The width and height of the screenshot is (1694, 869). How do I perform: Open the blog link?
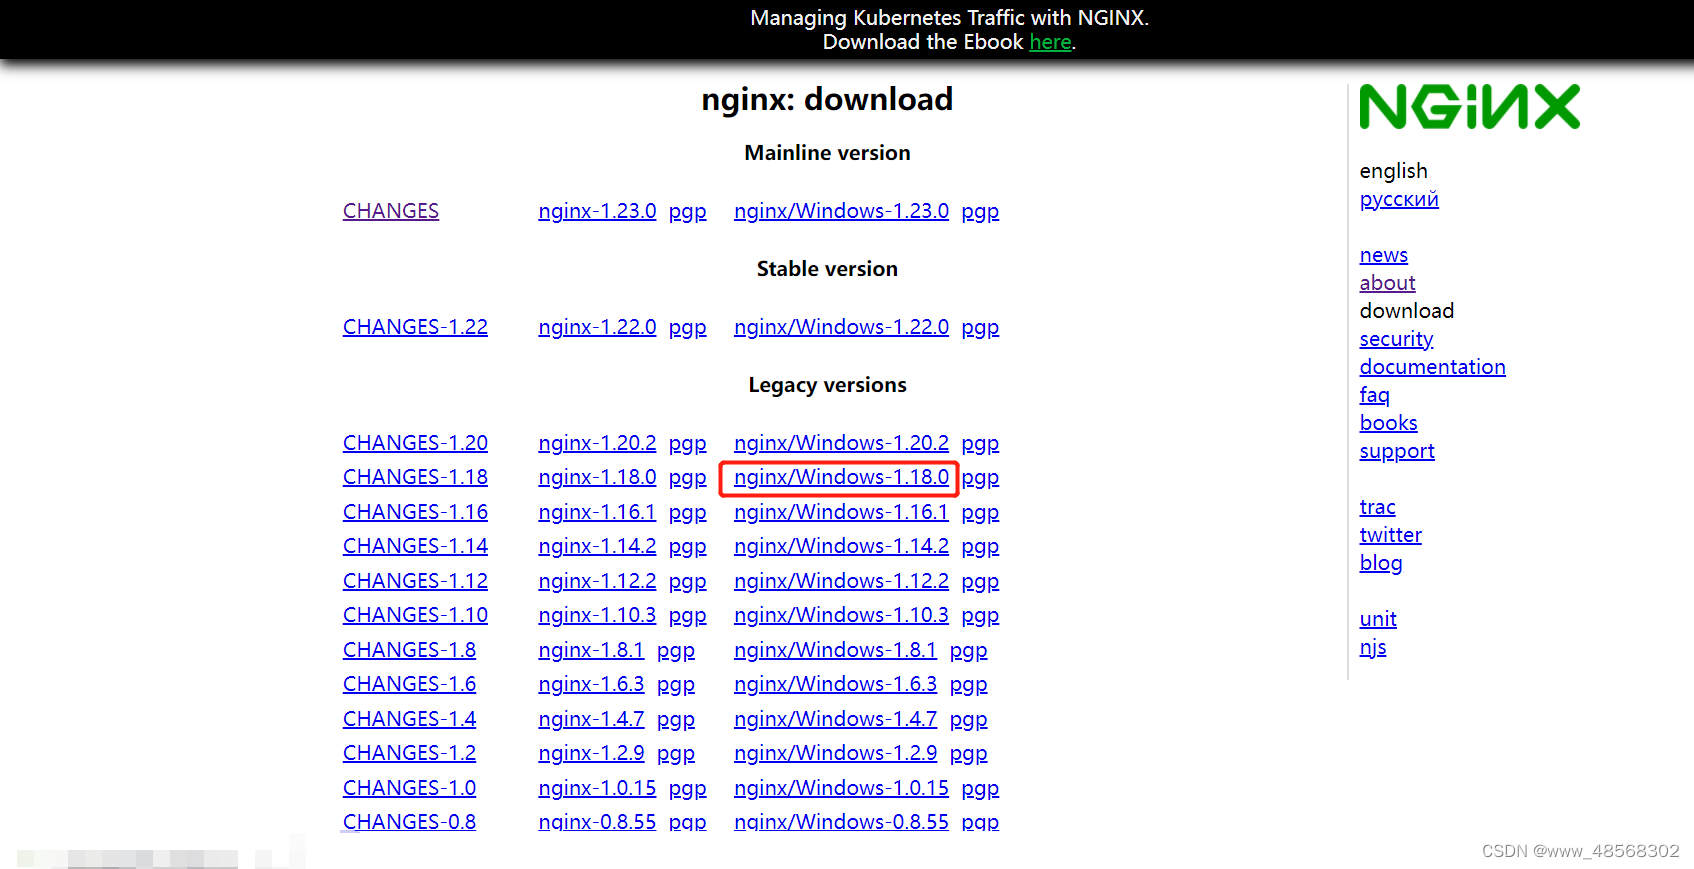coord(1381,563)
